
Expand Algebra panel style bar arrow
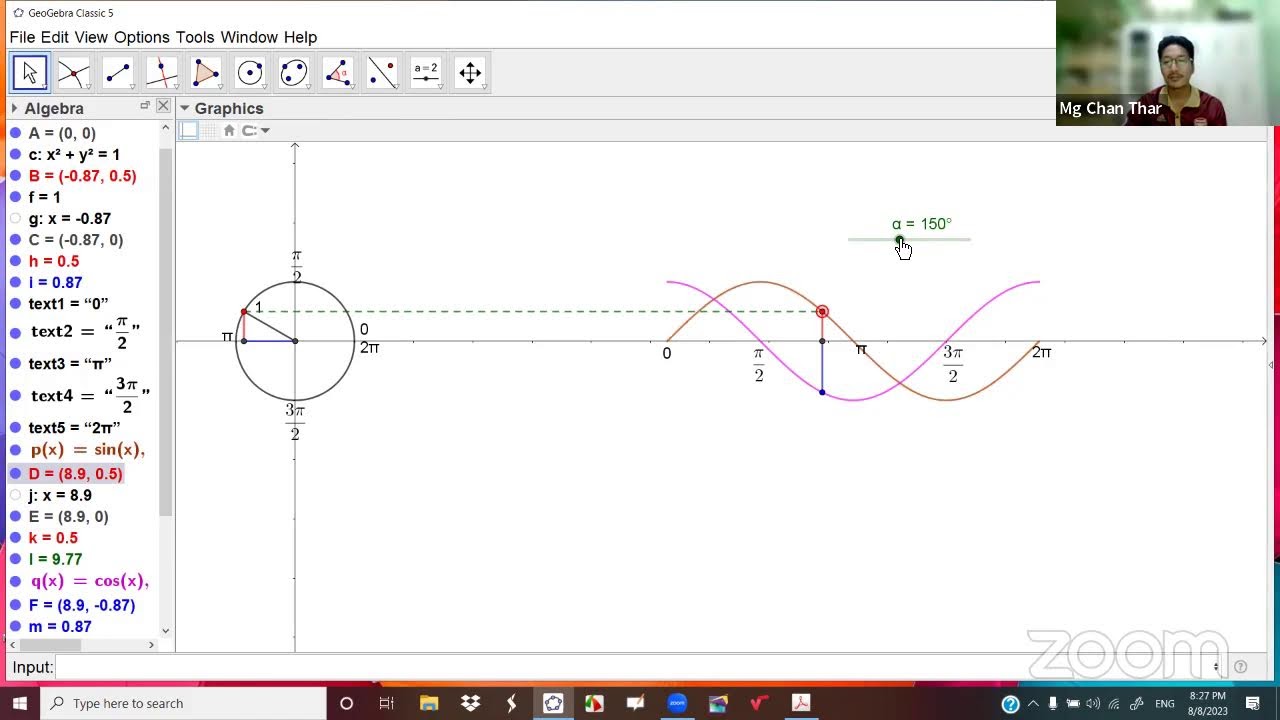14,108
